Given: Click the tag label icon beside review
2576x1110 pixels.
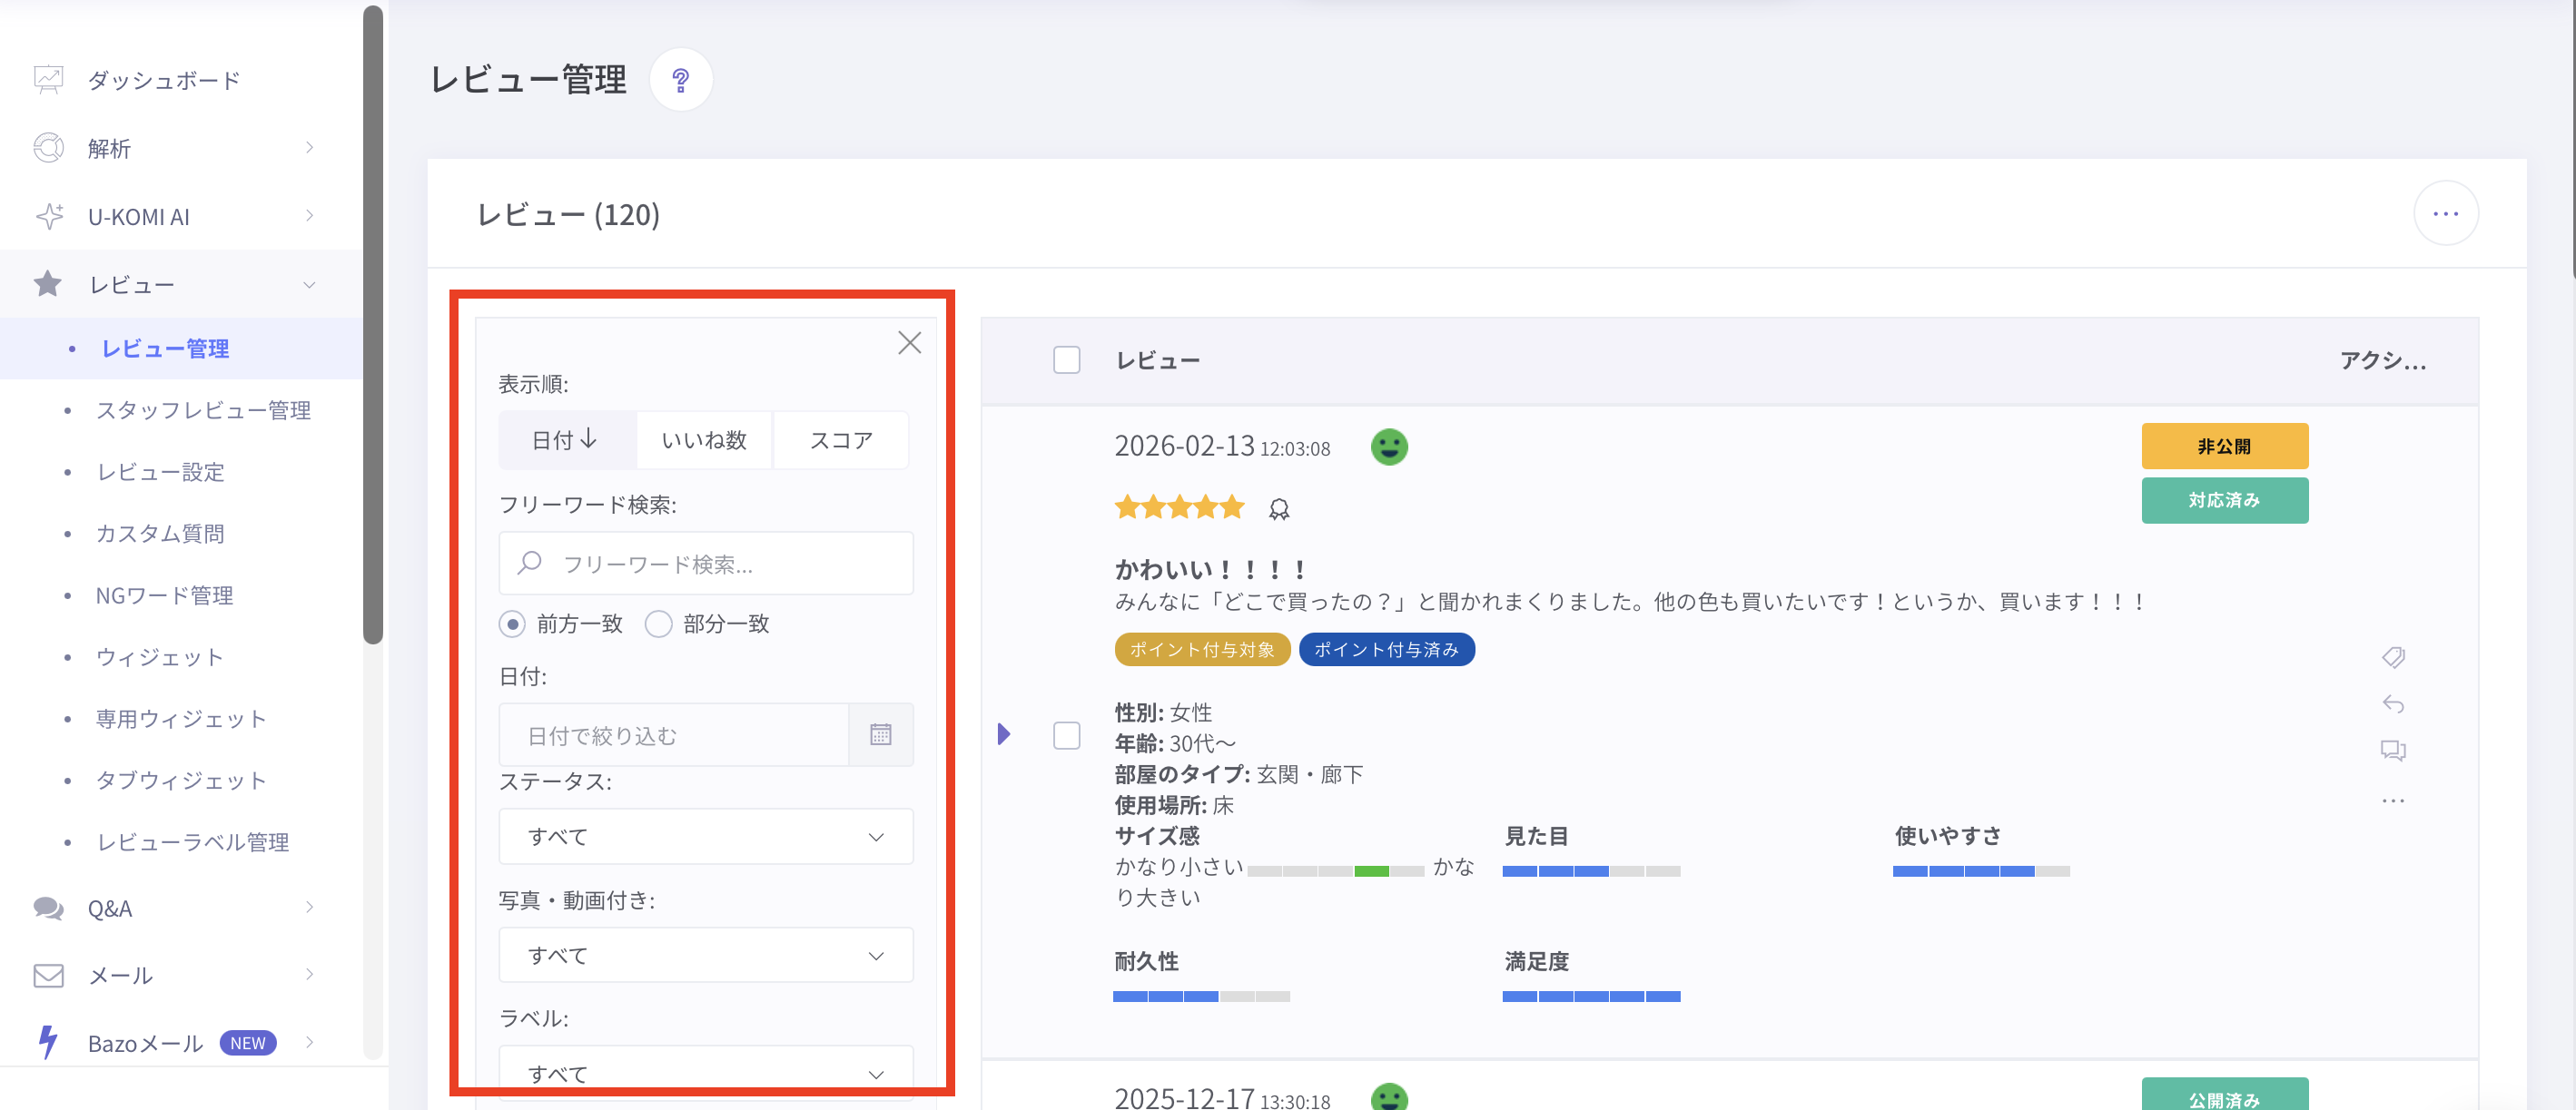Looking at the screenshot, I should point(2393,657).
